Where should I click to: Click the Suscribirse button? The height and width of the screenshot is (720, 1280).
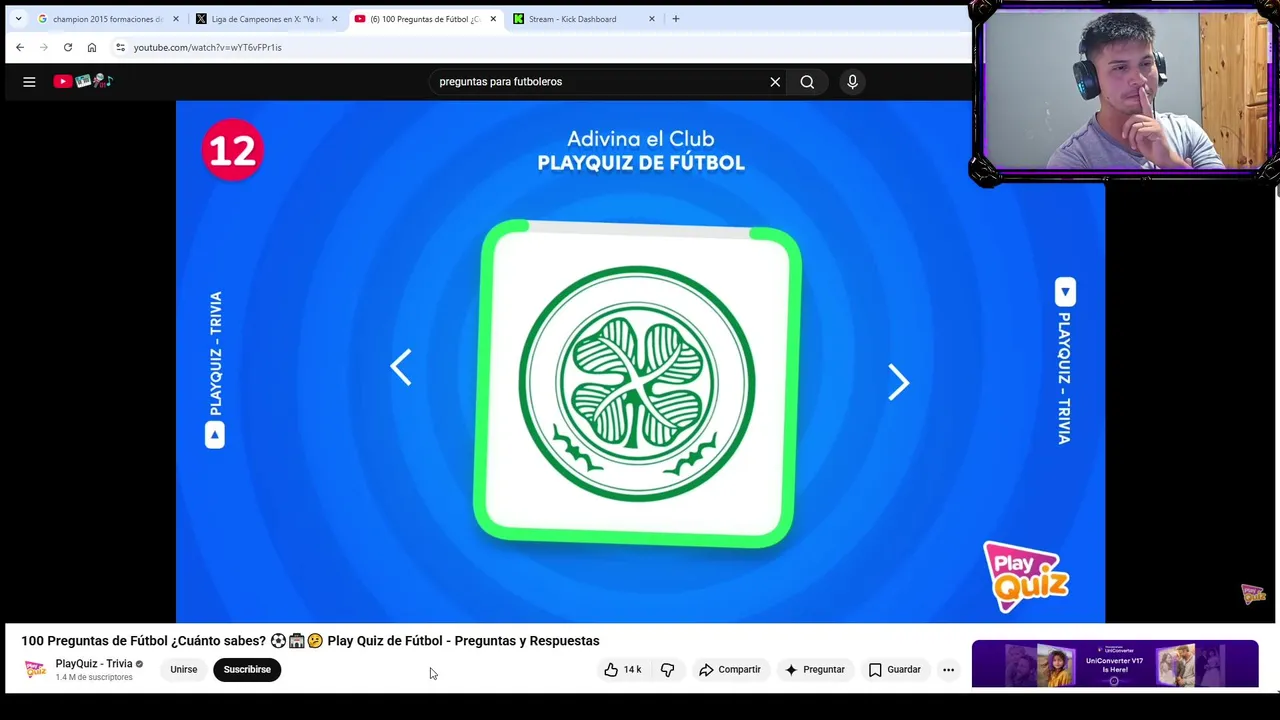(247, 670)
